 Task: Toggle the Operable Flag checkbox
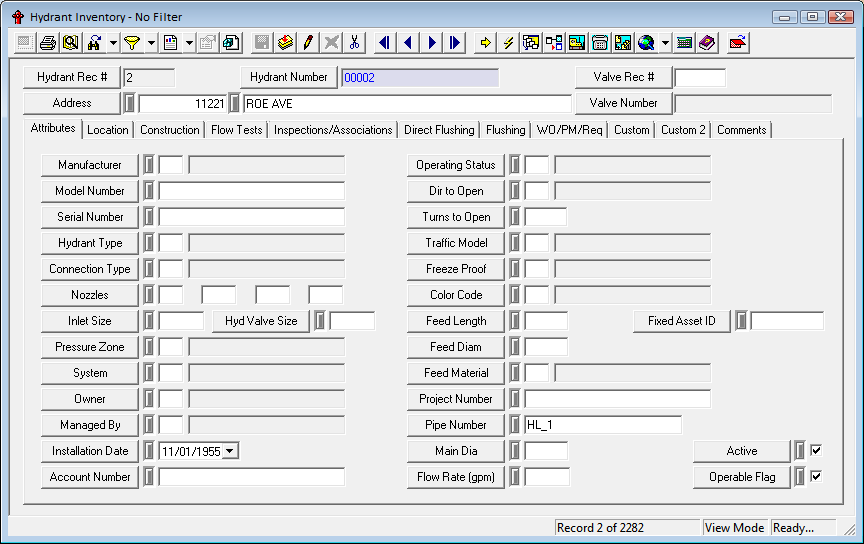816,477
